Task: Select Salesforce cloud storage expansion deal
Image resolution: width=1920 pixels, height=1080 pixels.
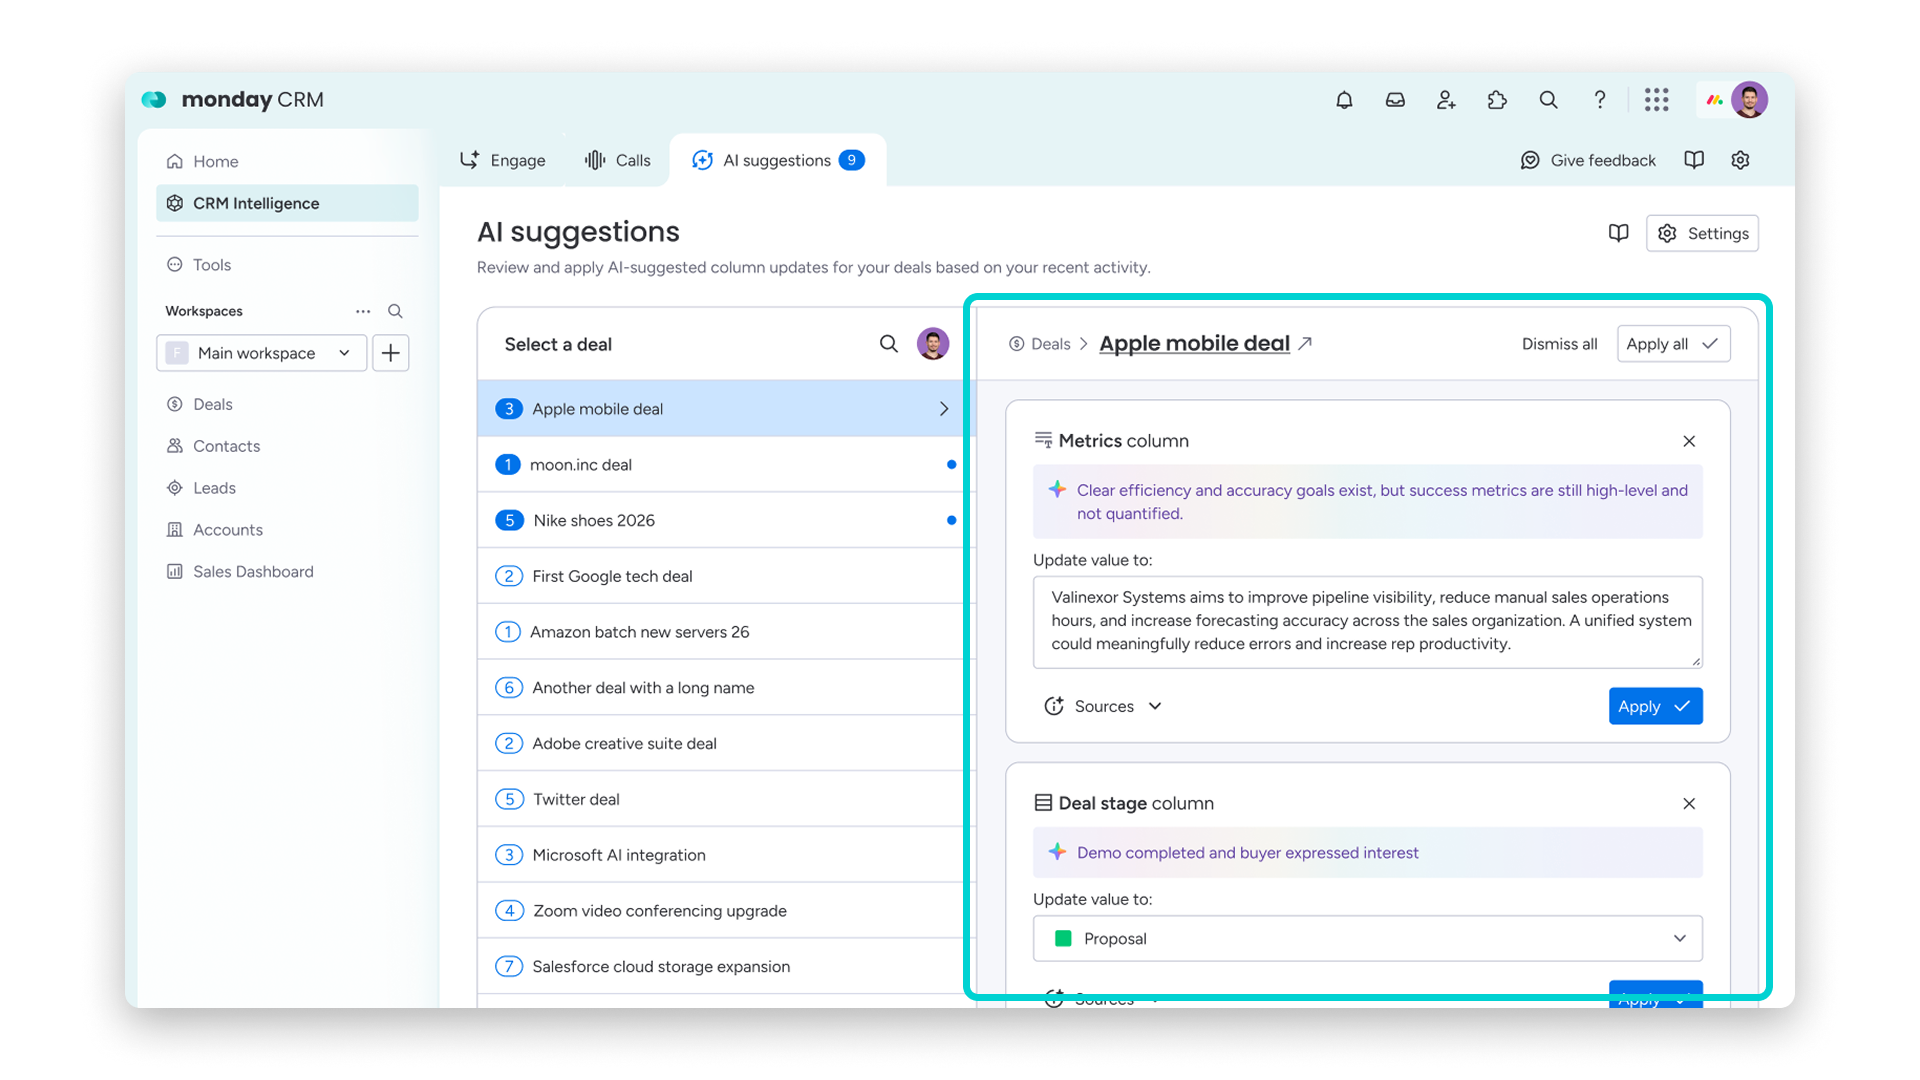Action: (x=720, y=967)
